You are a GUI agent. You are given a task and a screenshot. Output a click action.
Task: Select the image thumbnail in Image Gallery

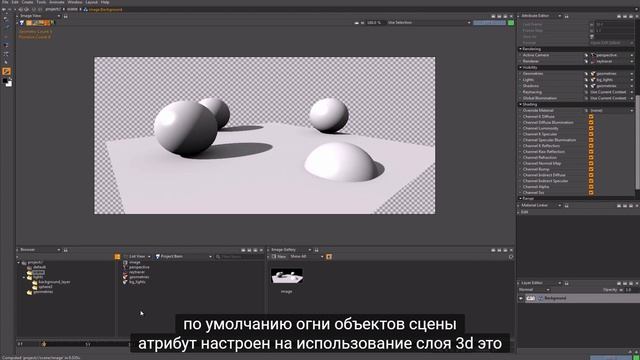tap(287, 276)
